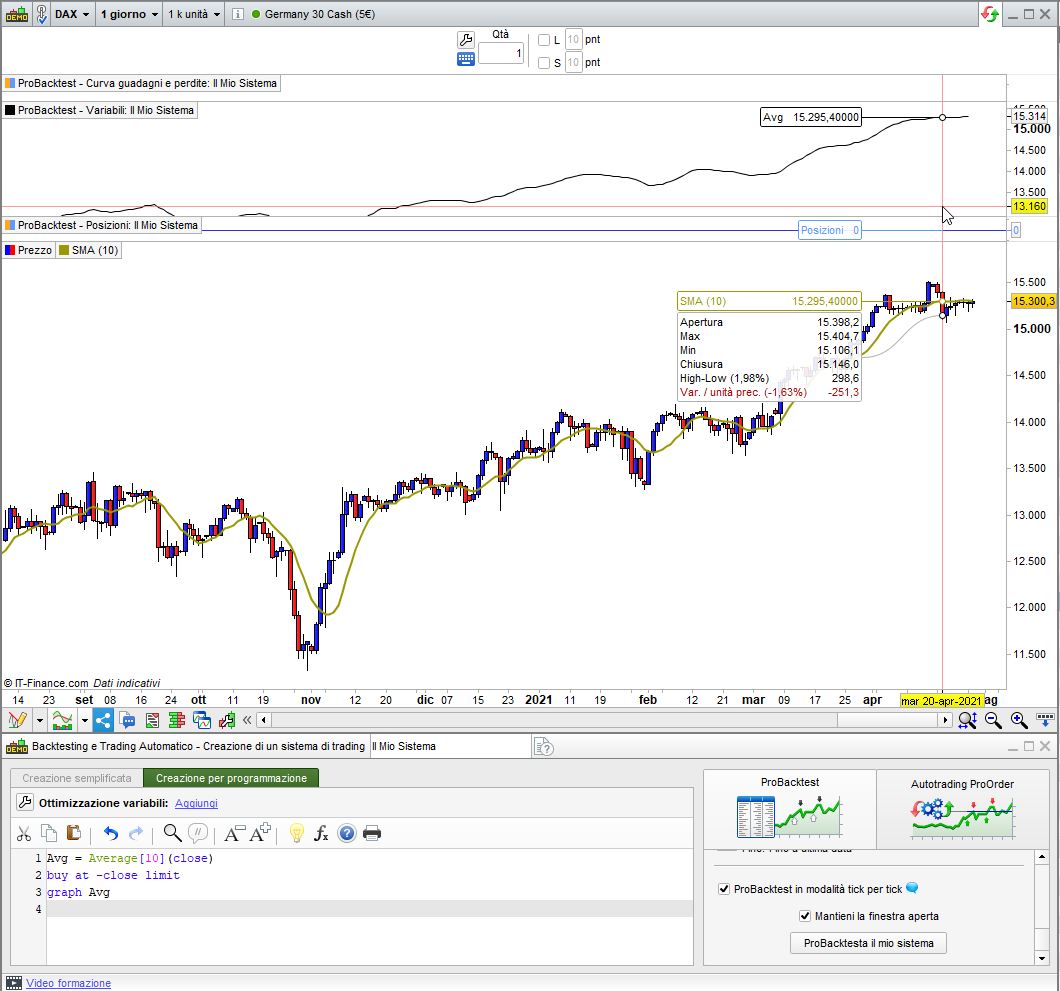Enable the L limit checkbox
Screen dimensions: 1060x991
click(544, 40)
